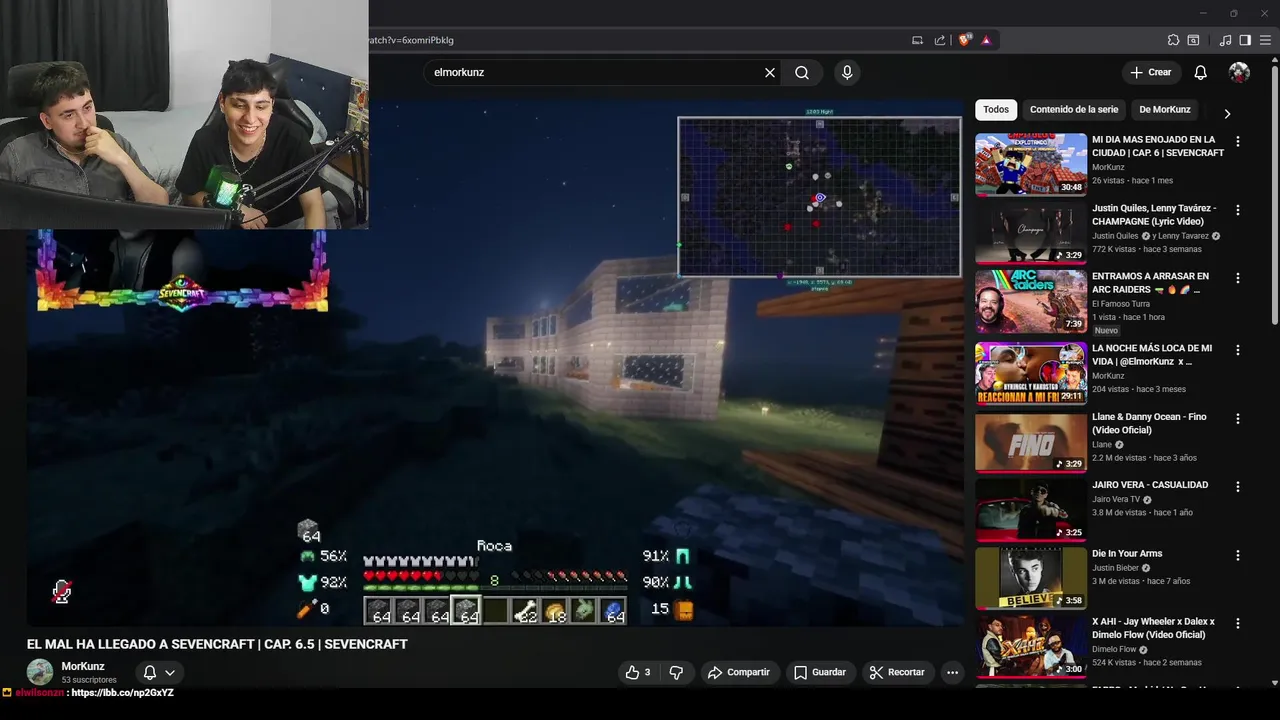Screen dimensions: 1280x720
Task: Open options menu for CHAMPAGNE Lyric Video
Action: pyautogui.click(x=1238, y=210)
